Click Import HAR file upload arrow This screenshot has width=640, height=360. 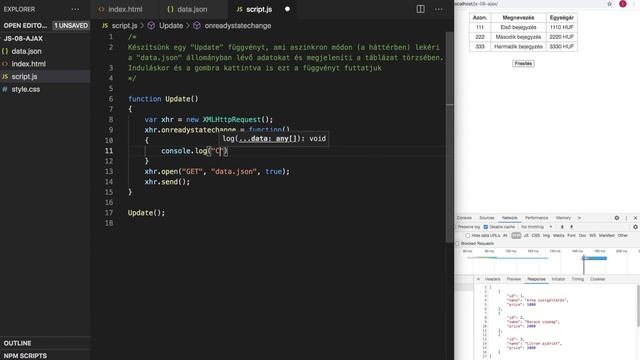[x=562, y=227]
